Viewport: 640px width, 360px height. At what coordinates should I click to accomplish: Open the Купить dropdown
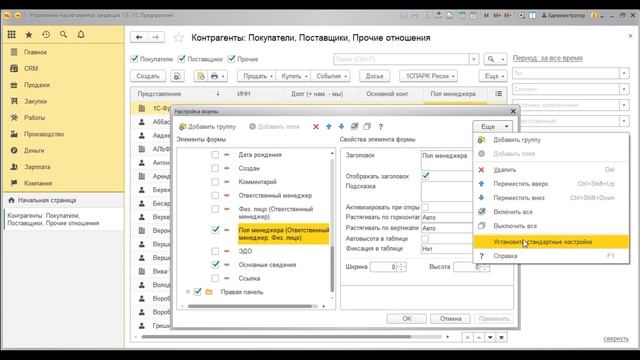293,76
